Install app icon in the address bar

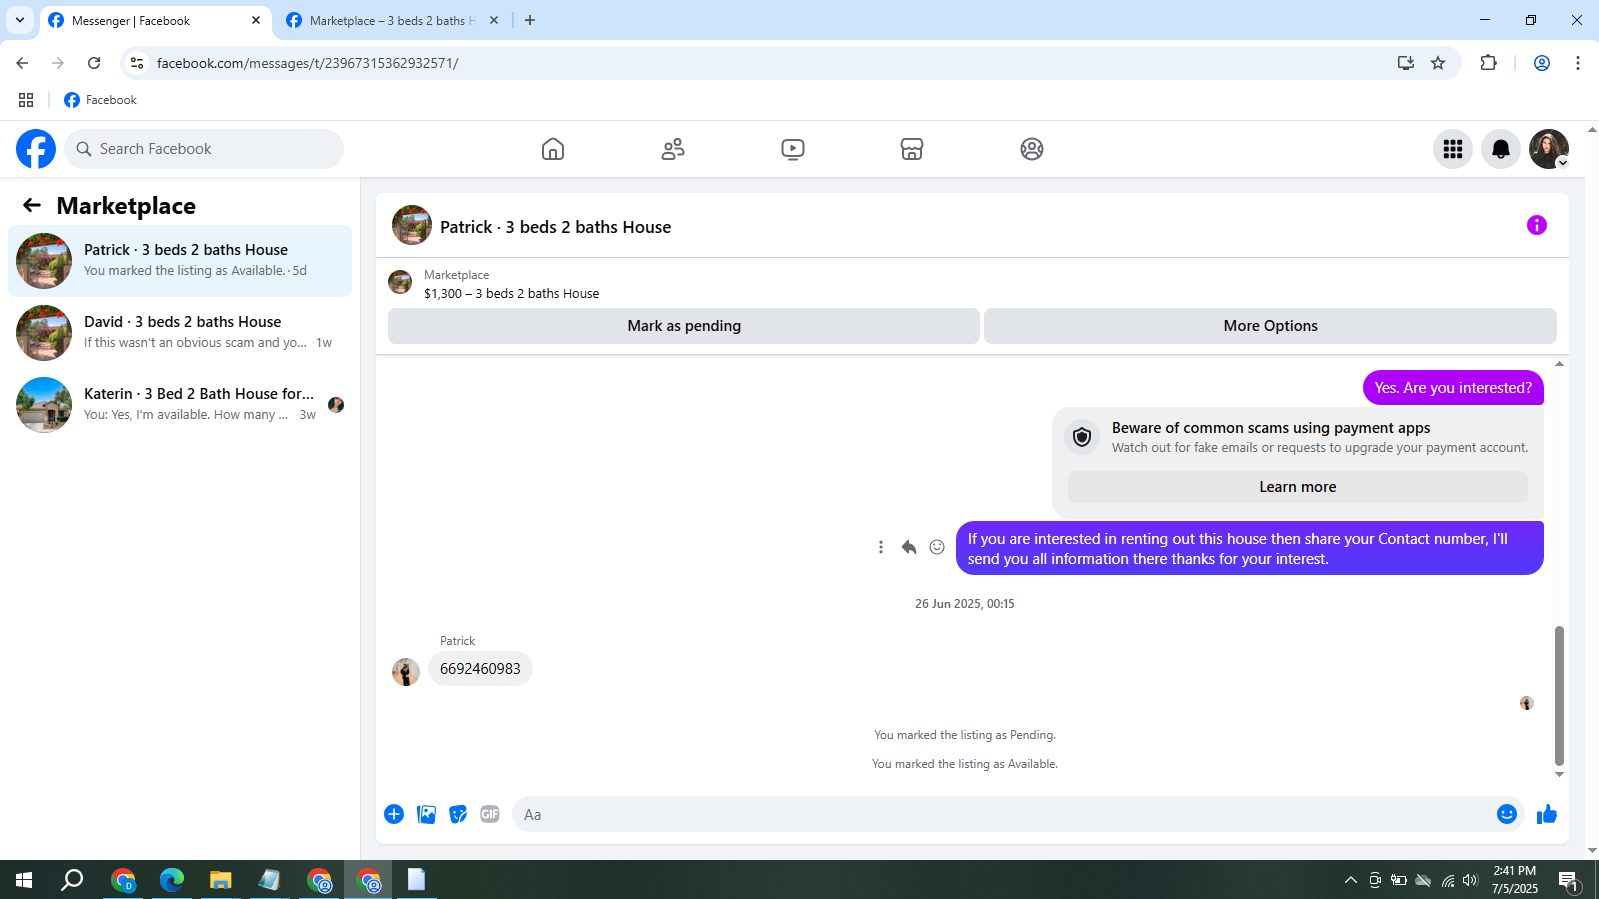(x=1406, y=63)
